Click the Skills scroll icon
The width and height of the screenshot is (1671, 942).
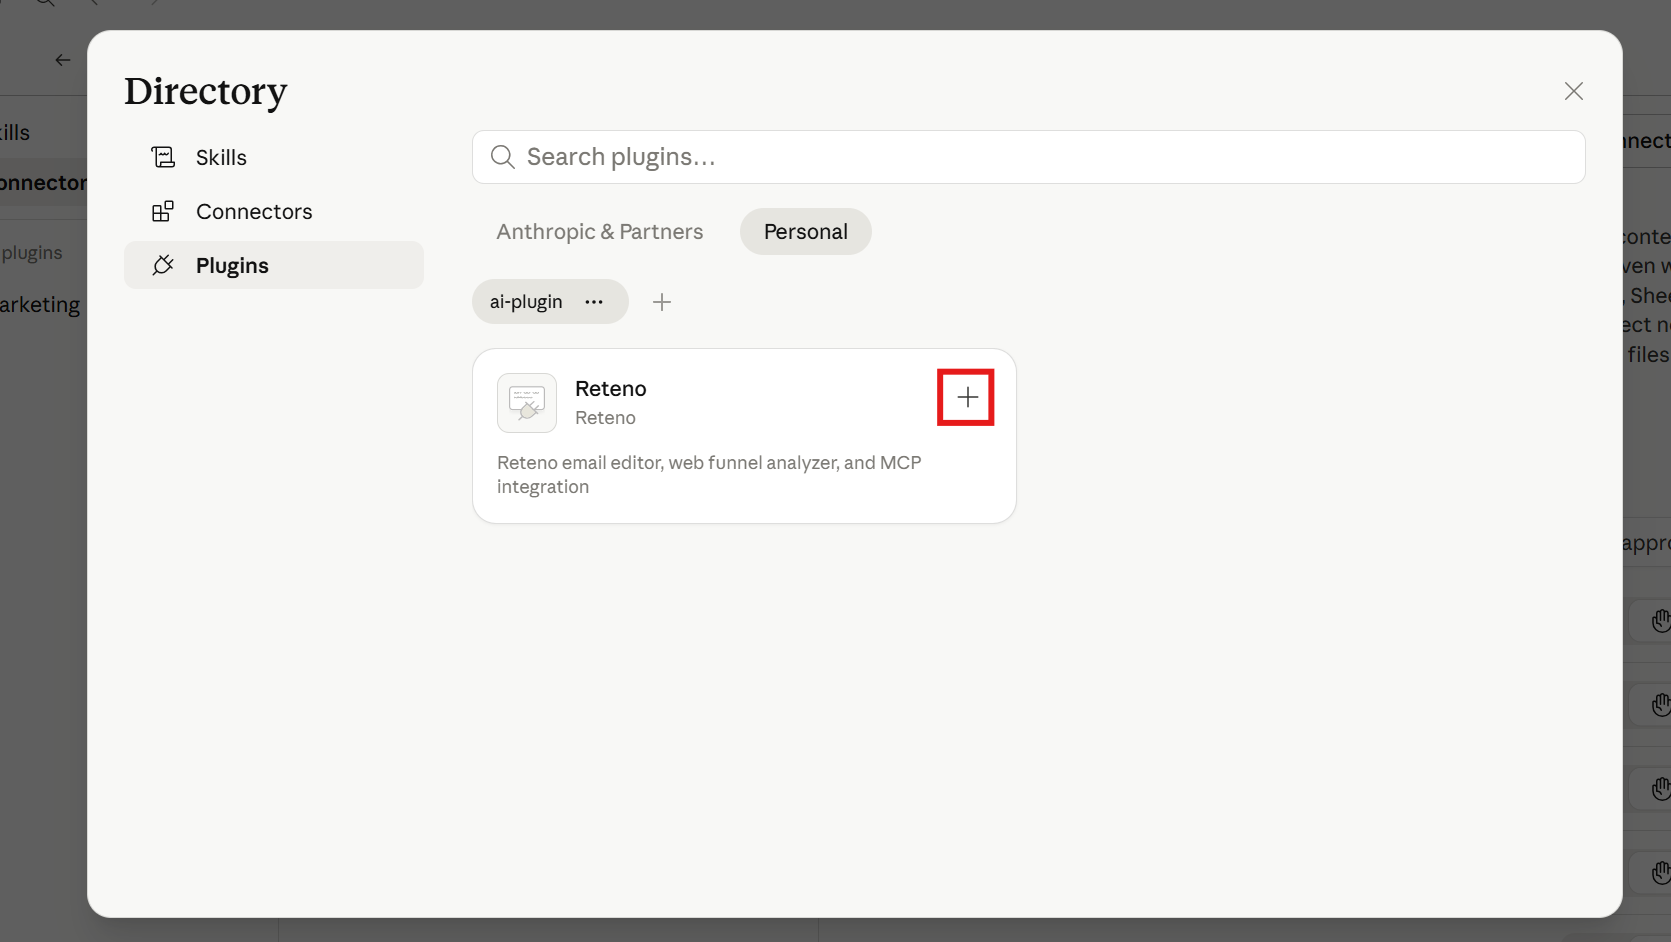click(x=163, y=157)
